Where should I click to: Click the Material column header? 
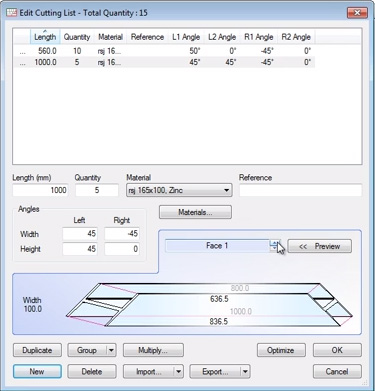point(110,37)
